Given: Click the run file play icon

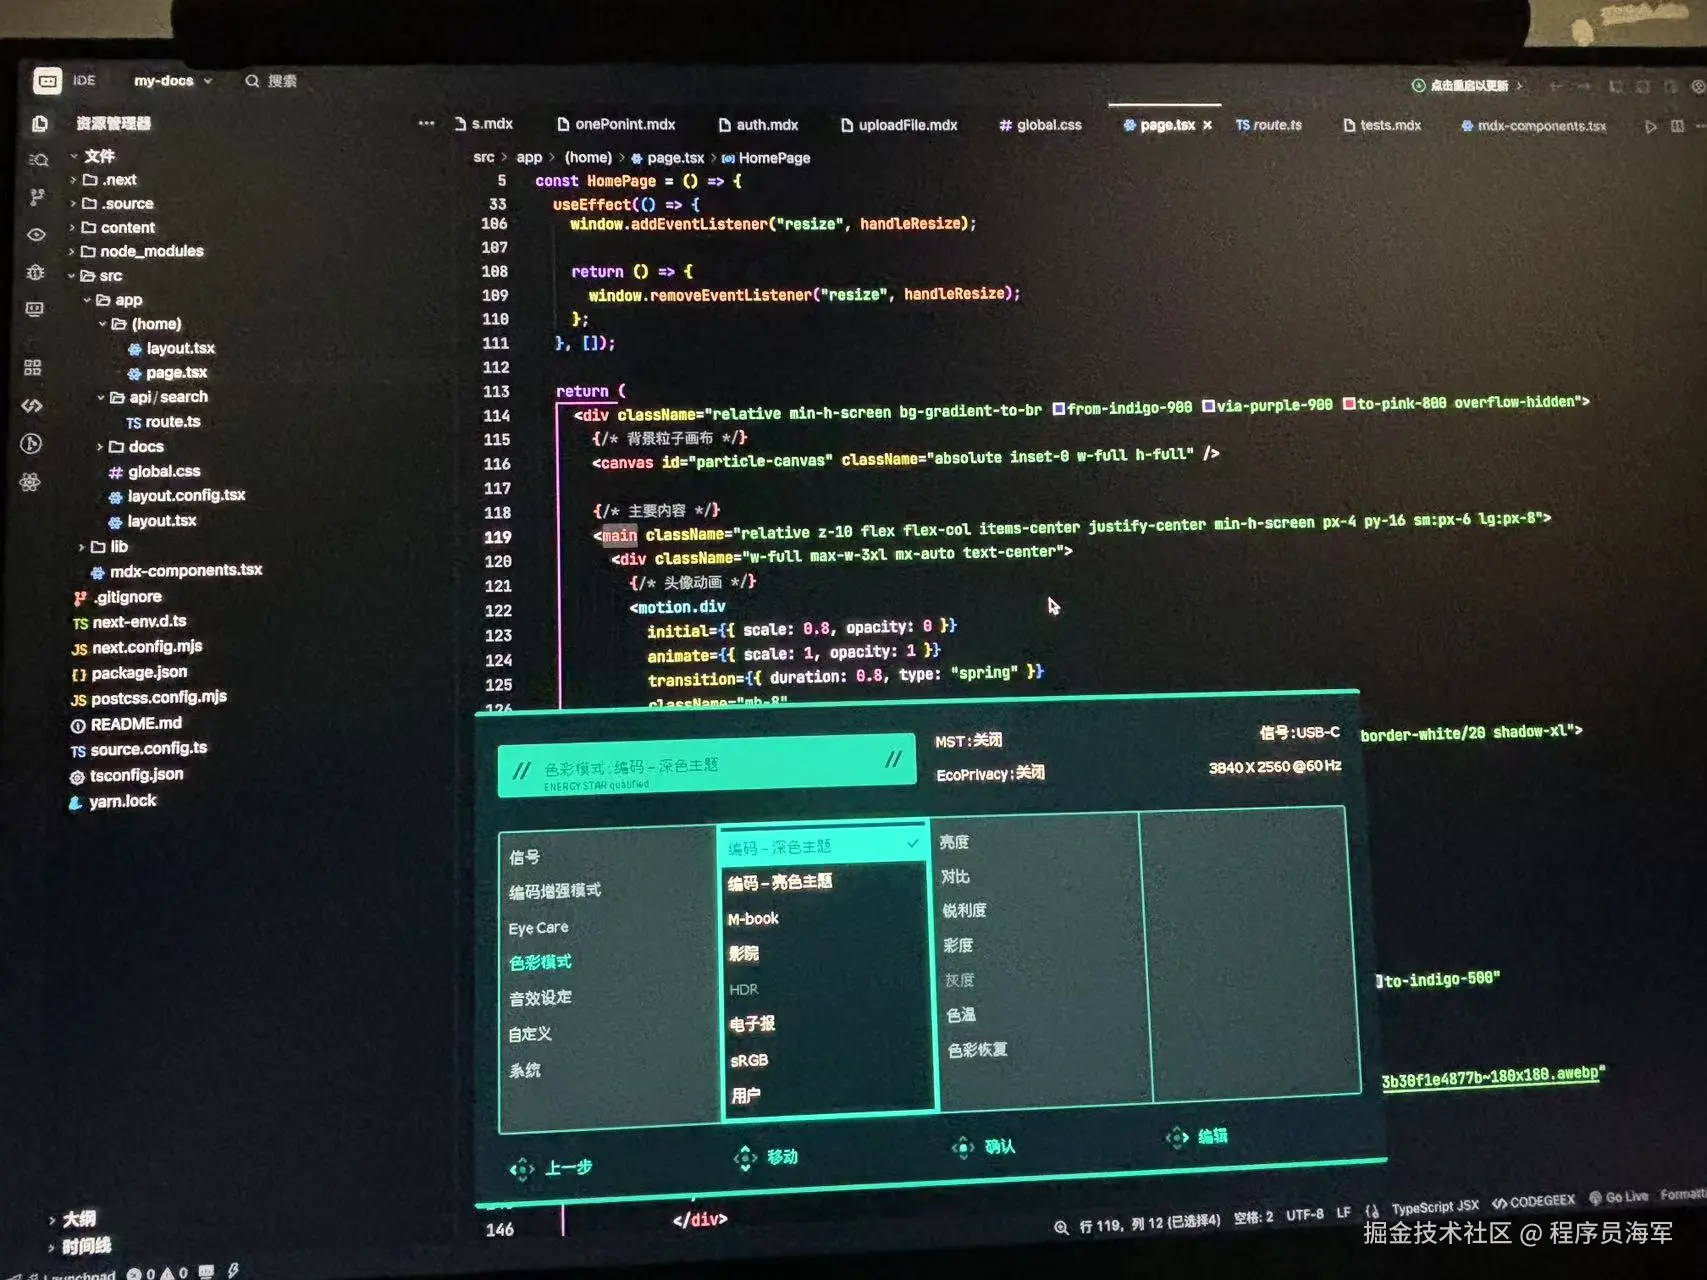Looking at the screenshot, I should coord(1650,126).
